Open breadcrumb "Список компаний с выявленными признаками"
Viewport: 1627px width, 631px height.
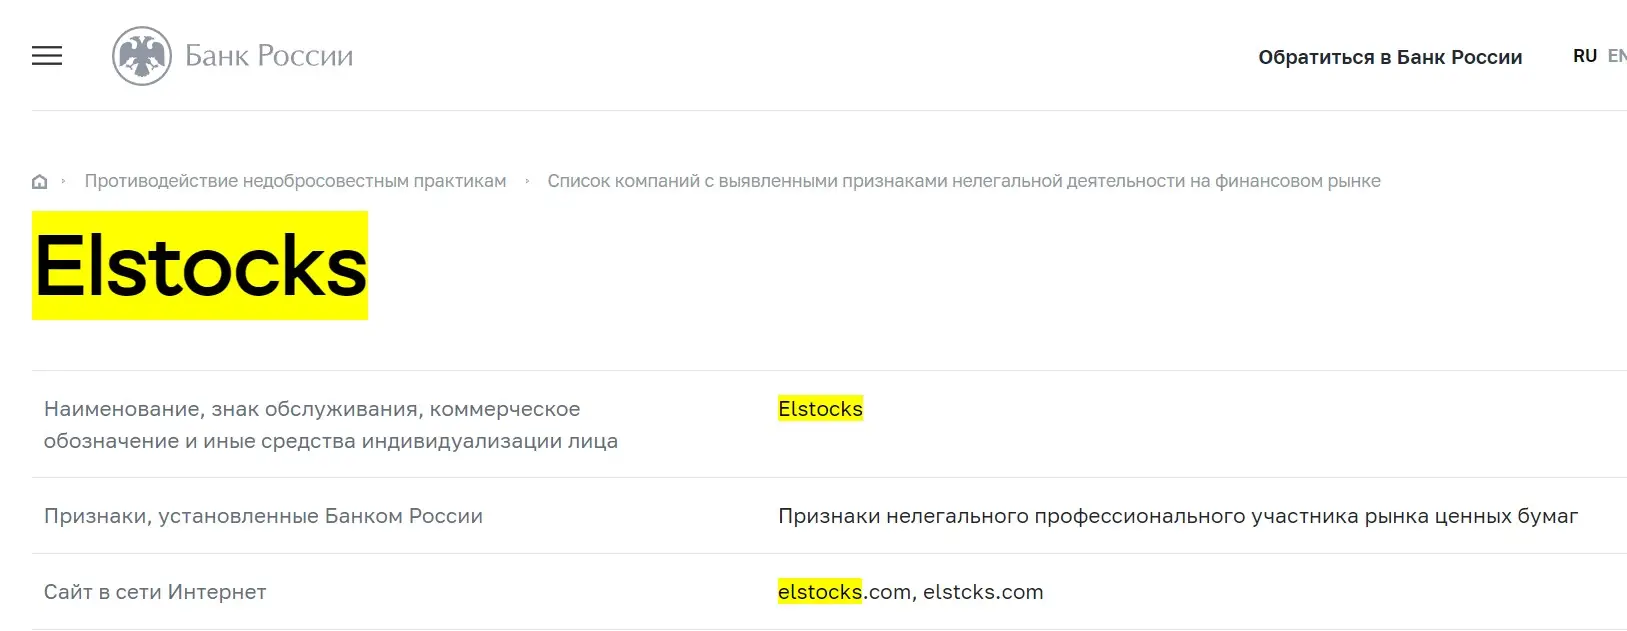pyautogui.click(x=964, y=181)
